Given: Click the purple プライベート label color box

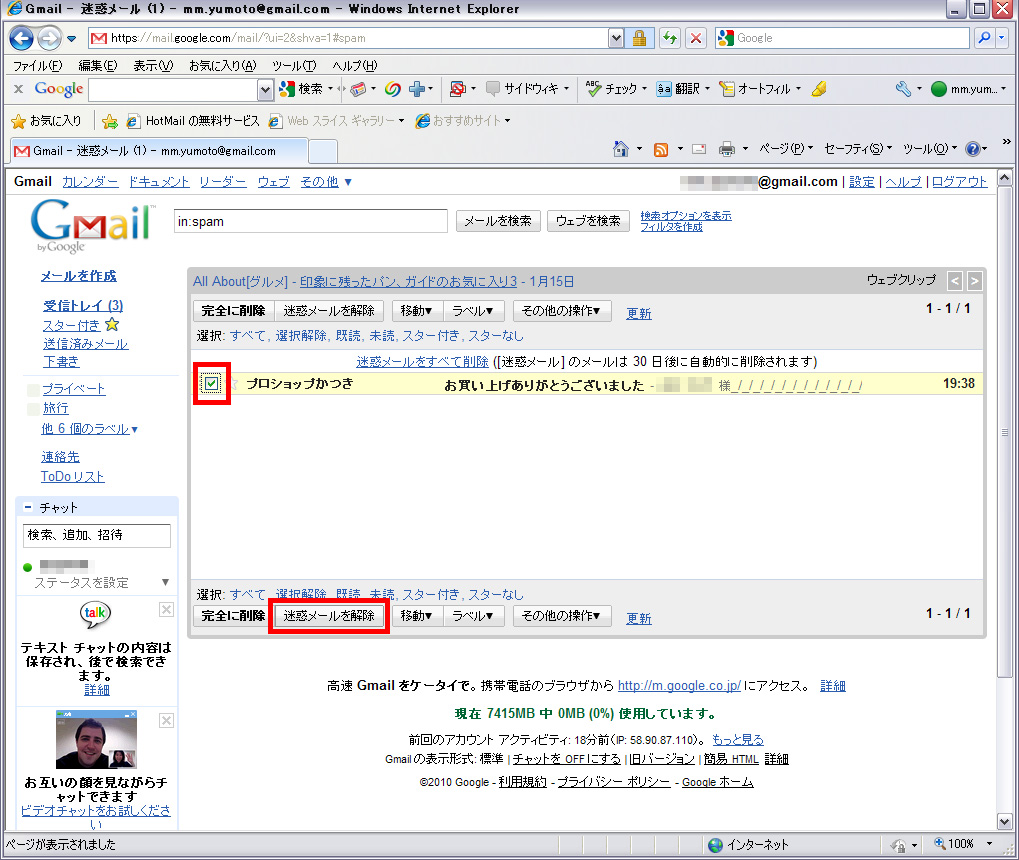Looking at the screenshot, I should (33, 390).
